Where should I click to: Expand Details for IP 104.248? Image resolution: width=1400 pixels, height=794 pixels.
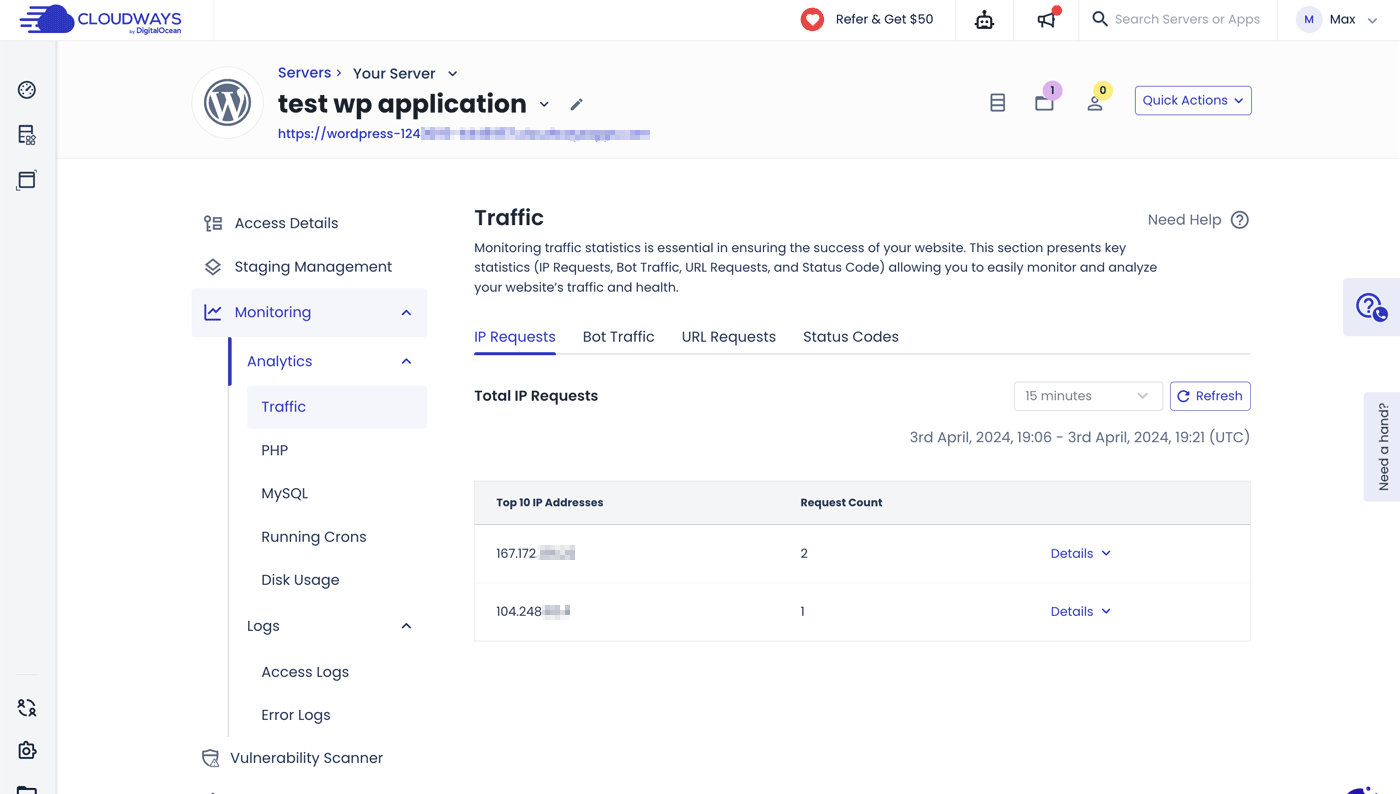pos(1081,611)
